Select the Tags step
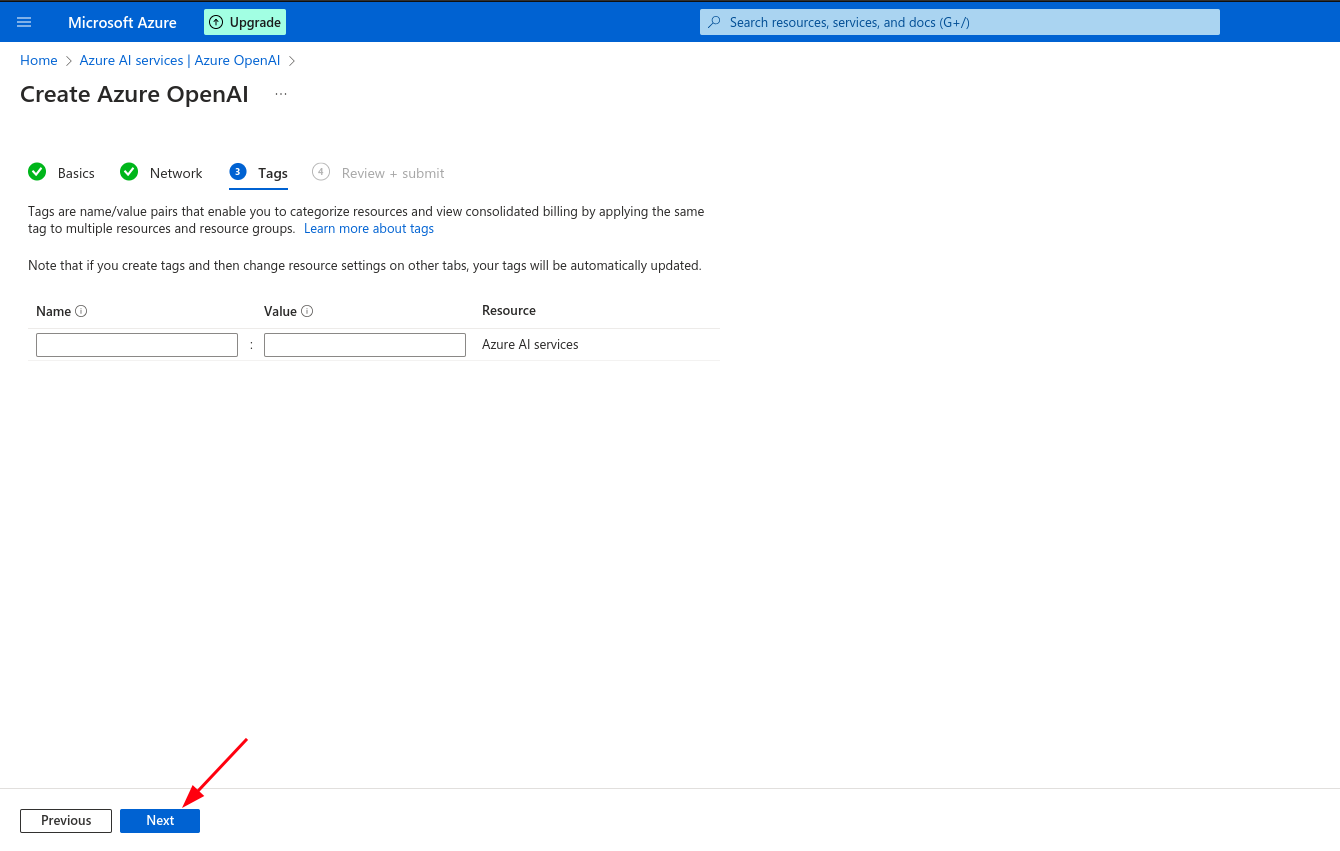Image resolution: width=1340 pixels, height=851 pixels. coord(273,173)
